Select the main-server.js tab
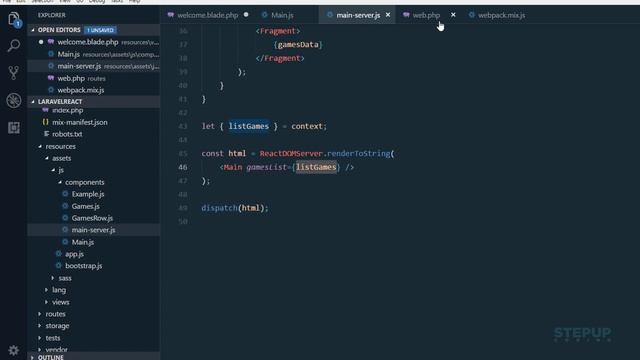 click(x=358, y=15)
